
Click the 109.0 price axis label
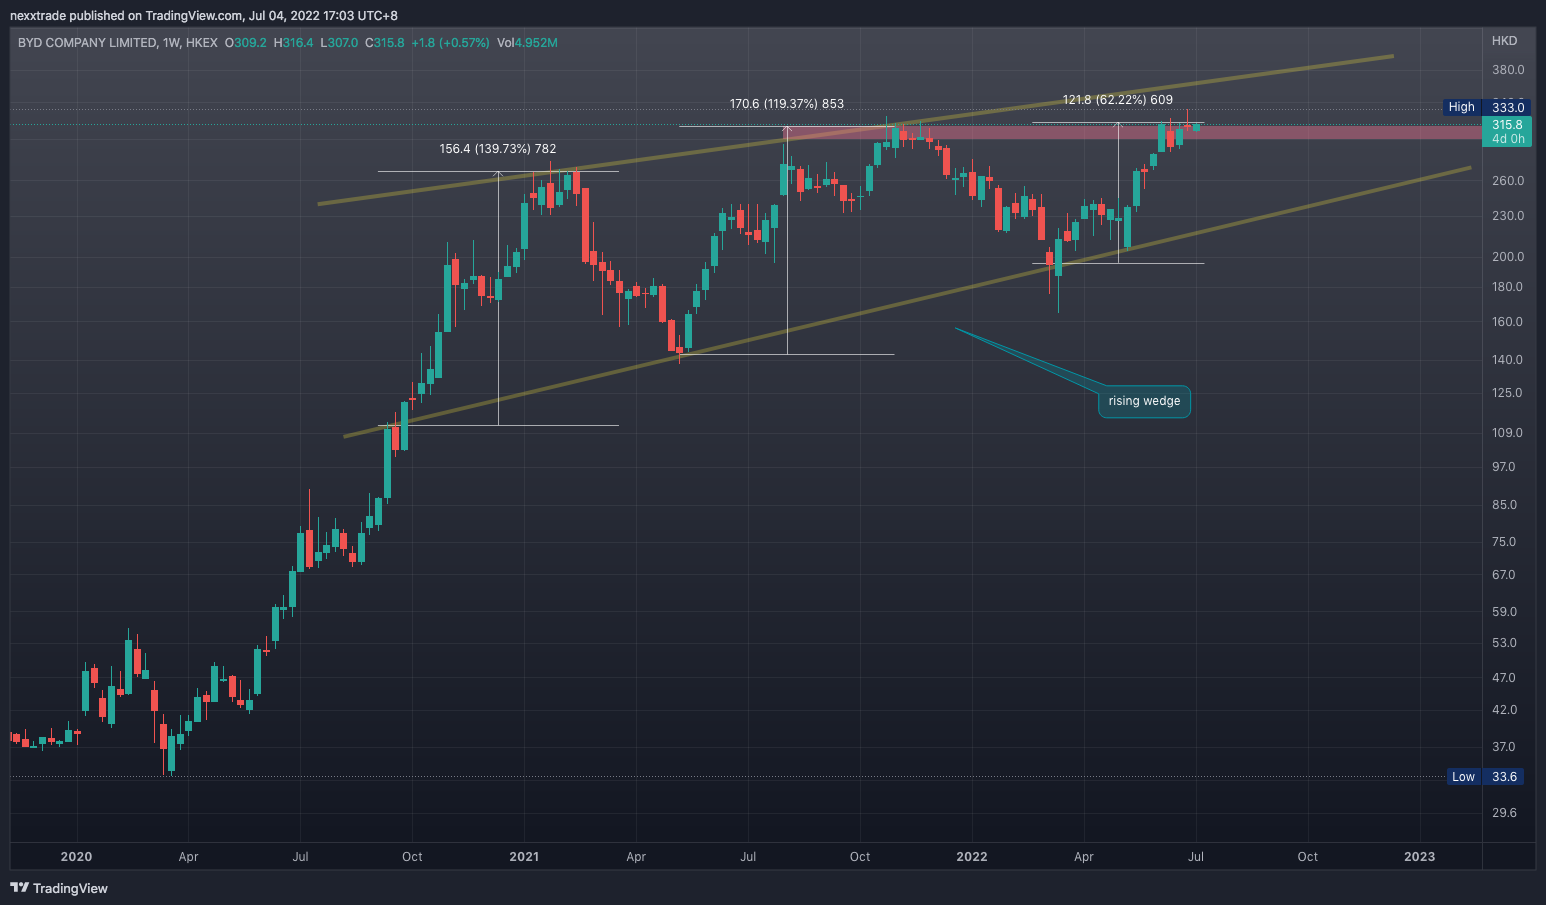(x=1508, y=433)
